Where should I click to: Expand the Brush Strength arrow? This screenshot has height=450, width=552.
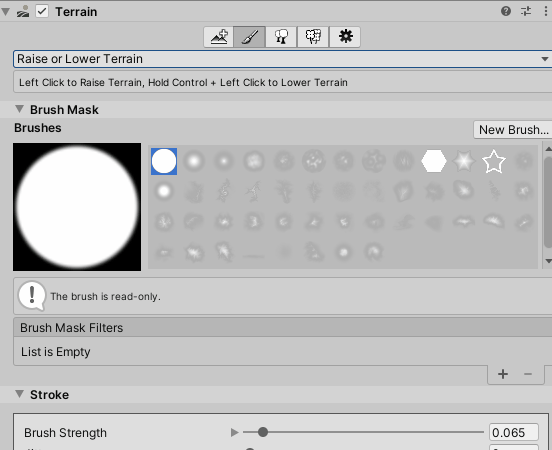pos(234,432)
